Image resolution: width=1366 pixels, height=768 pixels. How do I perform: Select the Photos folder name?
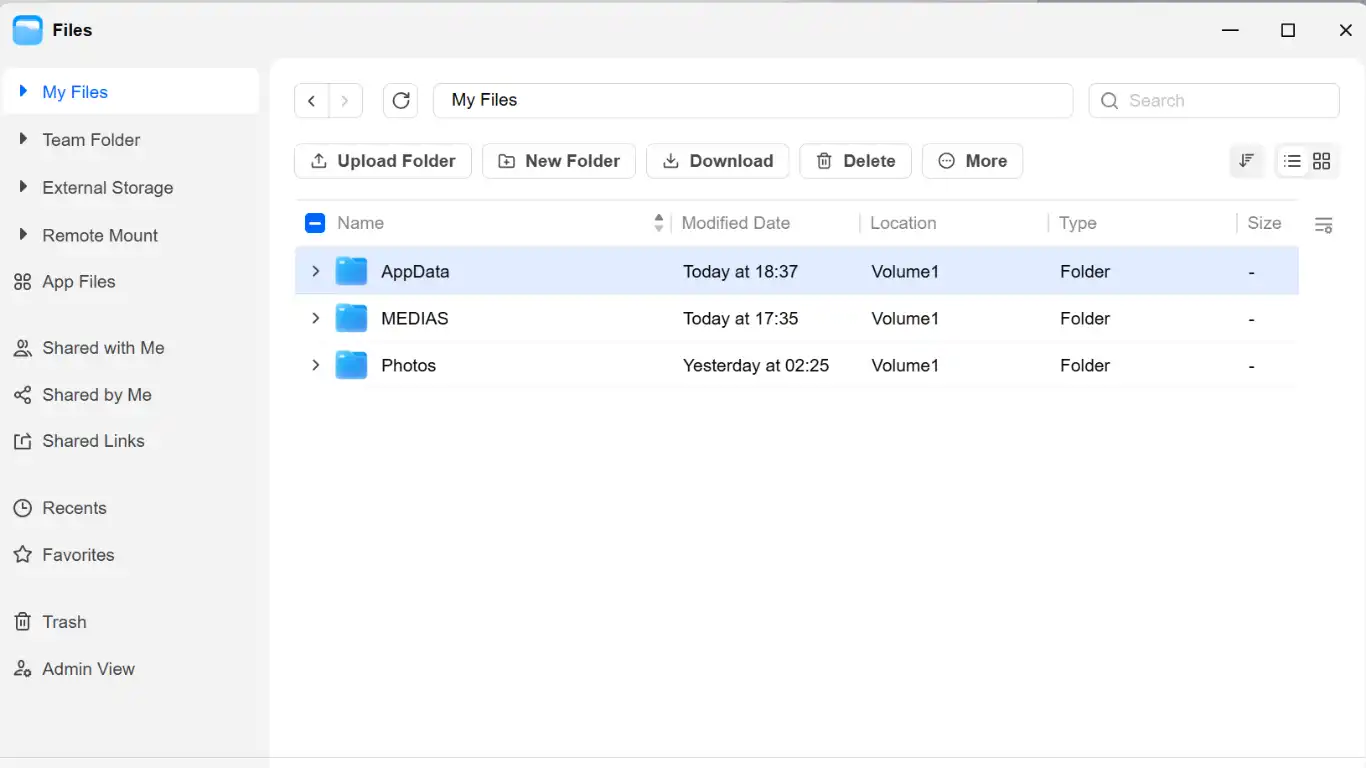pos(409,365)
